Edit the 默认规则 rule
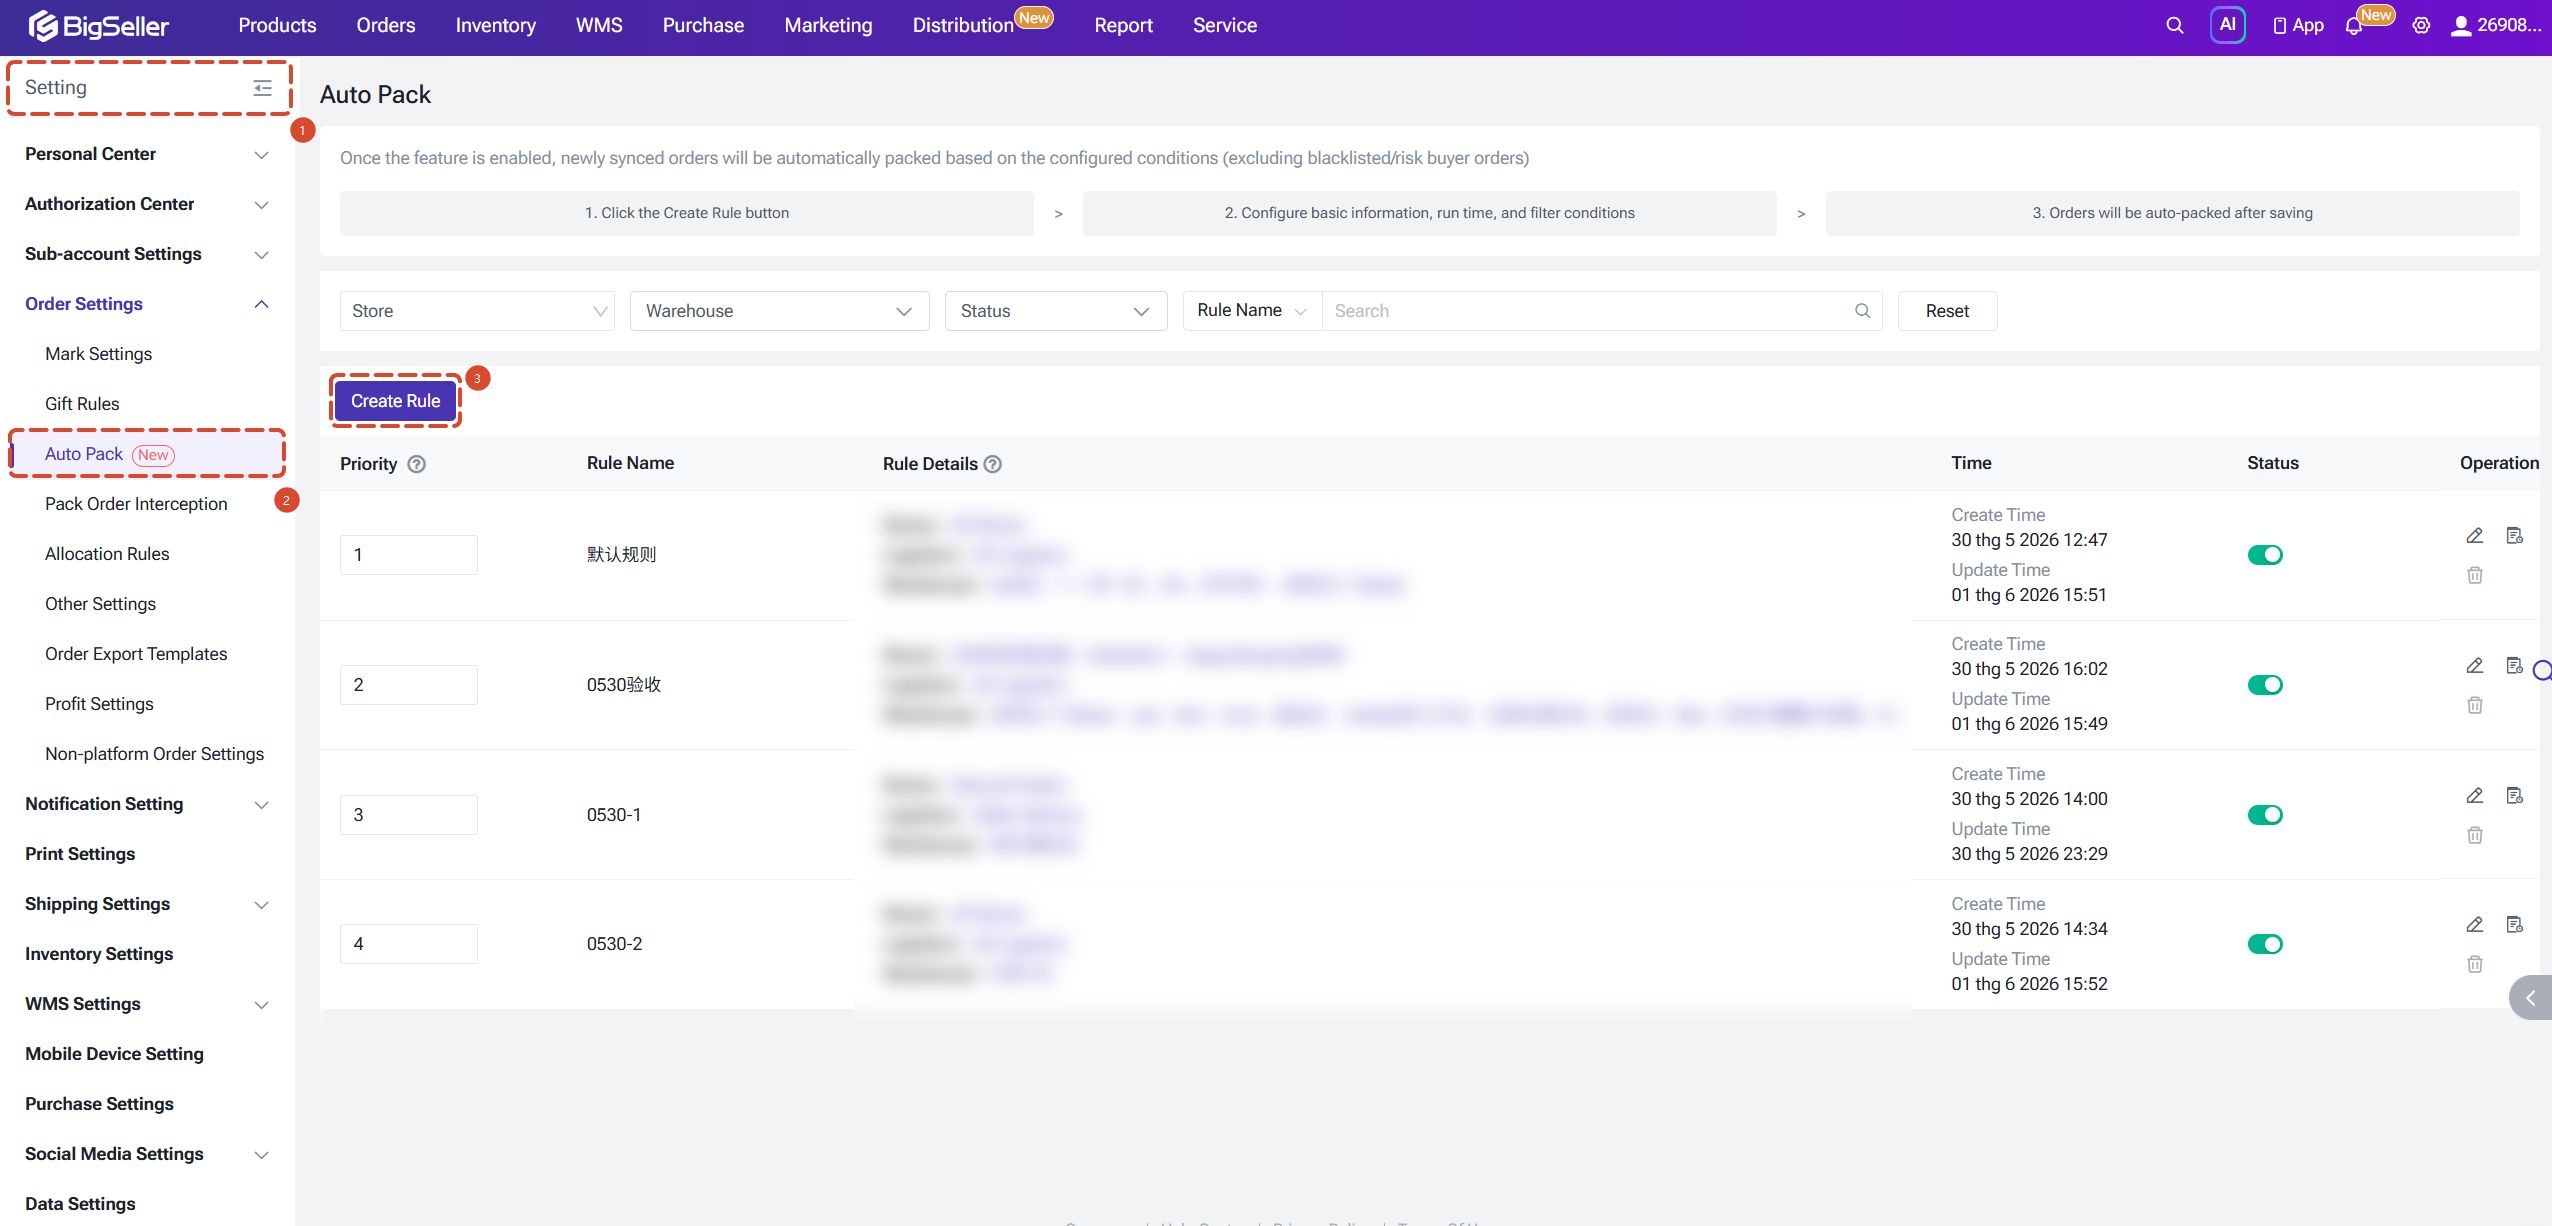 (x=2474, y=536)
